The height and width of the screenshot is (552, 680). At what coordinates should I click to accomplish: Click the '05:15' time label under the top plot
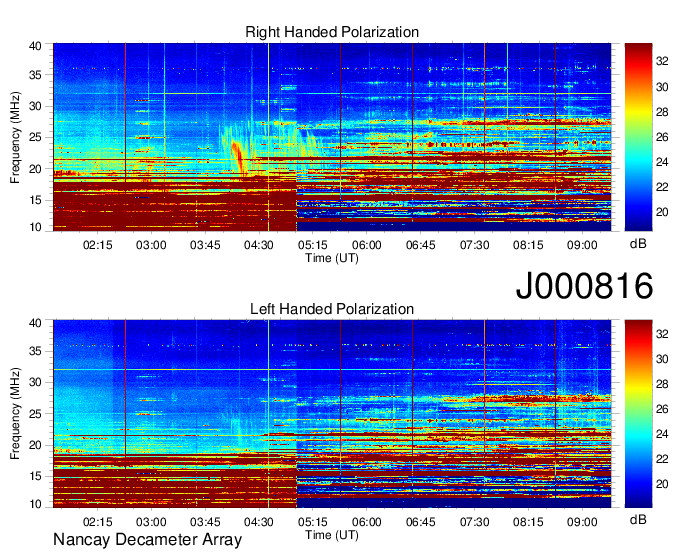pyautogui.click(x=313, y=245)
